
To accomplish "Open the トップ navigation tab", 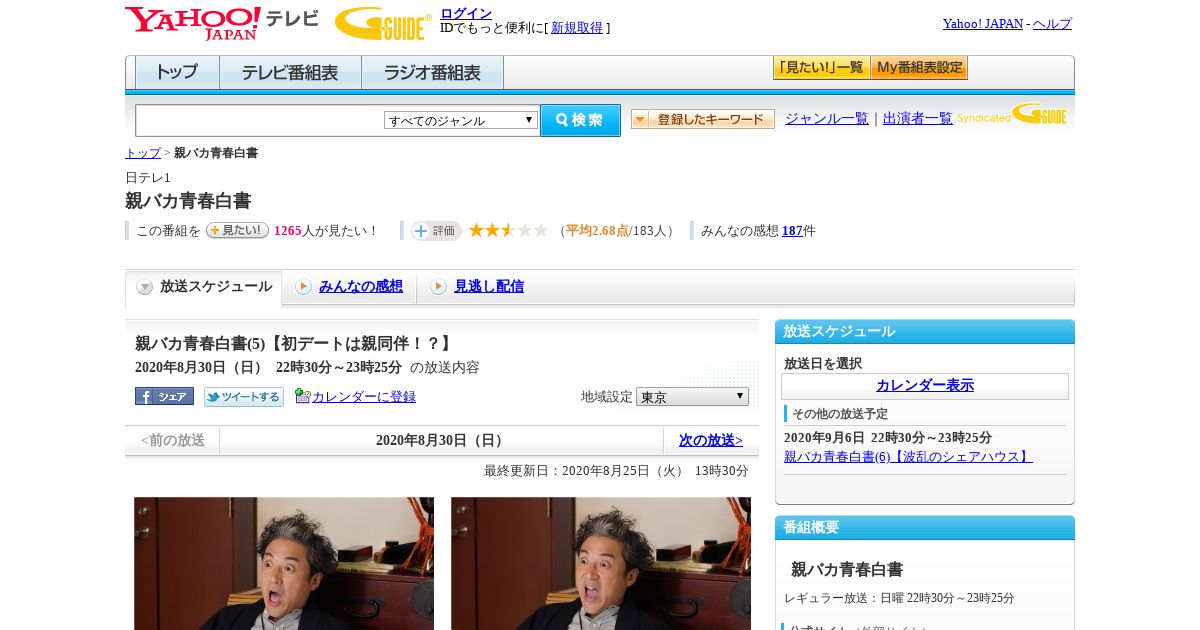I will point(177,72).
